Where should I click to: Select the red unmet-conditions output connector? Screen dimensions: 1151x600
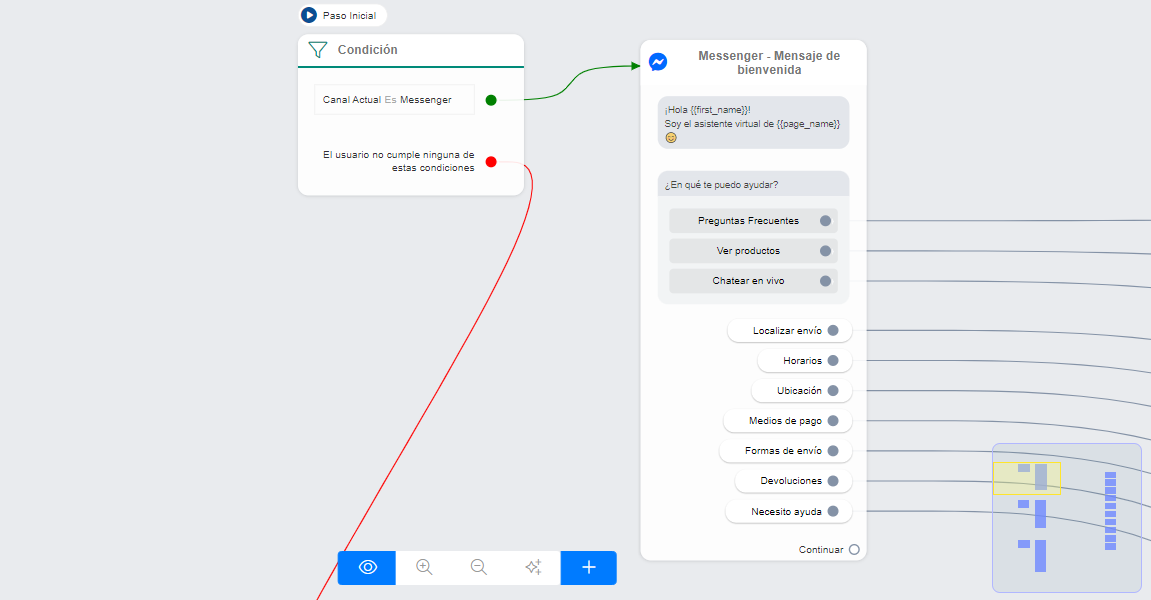tap(491, 162)
